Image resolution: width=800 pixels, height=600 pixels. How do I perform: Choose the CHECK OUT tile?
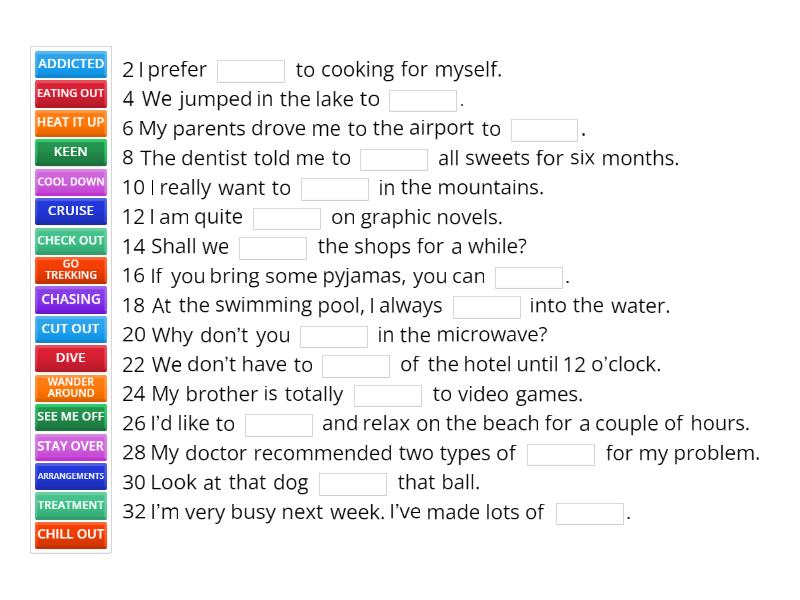70,240
